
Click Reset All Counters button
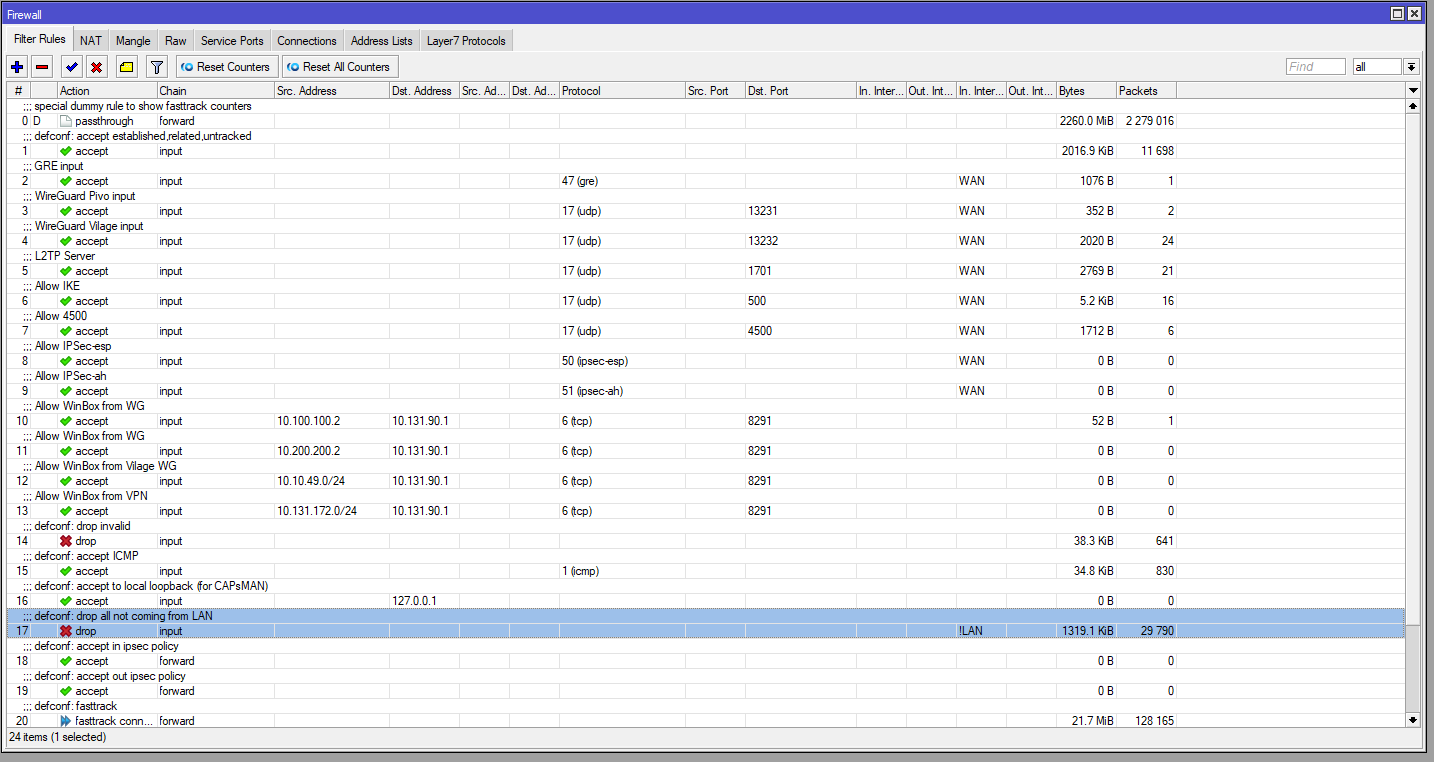[x=340, y=67]
